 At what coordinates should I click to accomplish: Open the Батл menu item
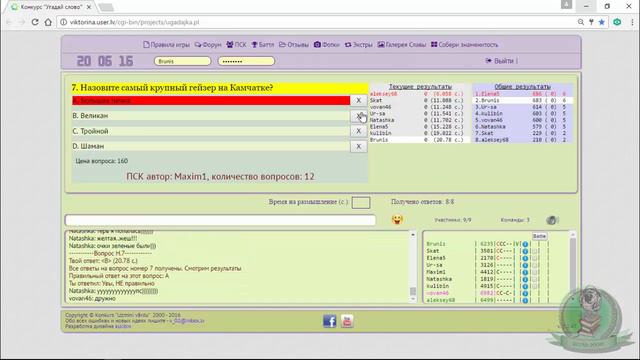pyautogui.click(x=262, y=44)
